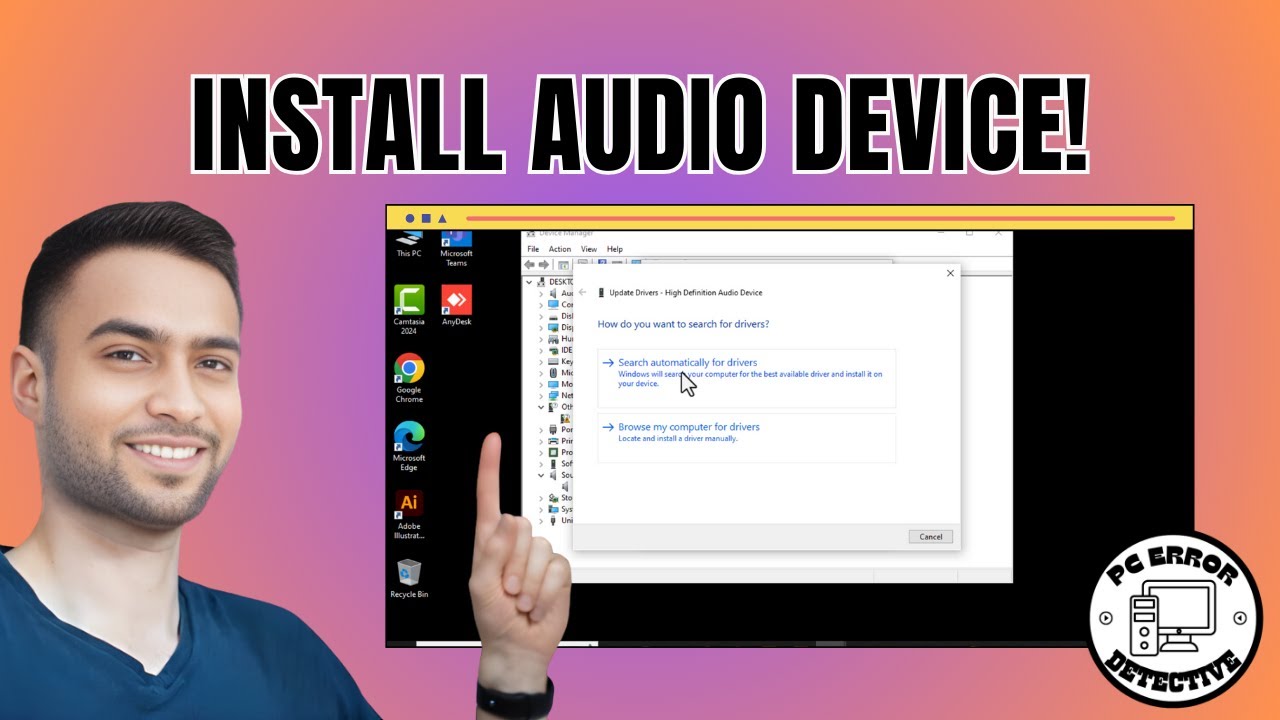Open the File menu in Device Manager
The width and height of the screenshot is (1280, 720).
point(533,249)
